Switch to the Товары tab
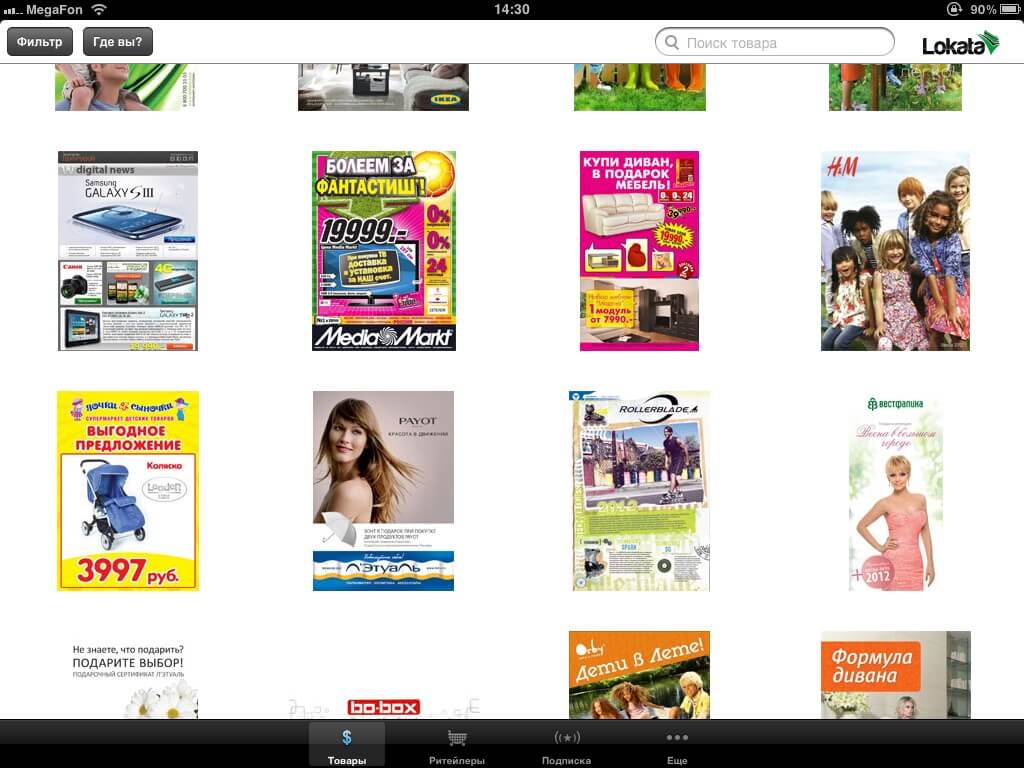Image resolution: width=1024 pixels, height=768 pixels. pyautogui.click(x=347, y=745)
